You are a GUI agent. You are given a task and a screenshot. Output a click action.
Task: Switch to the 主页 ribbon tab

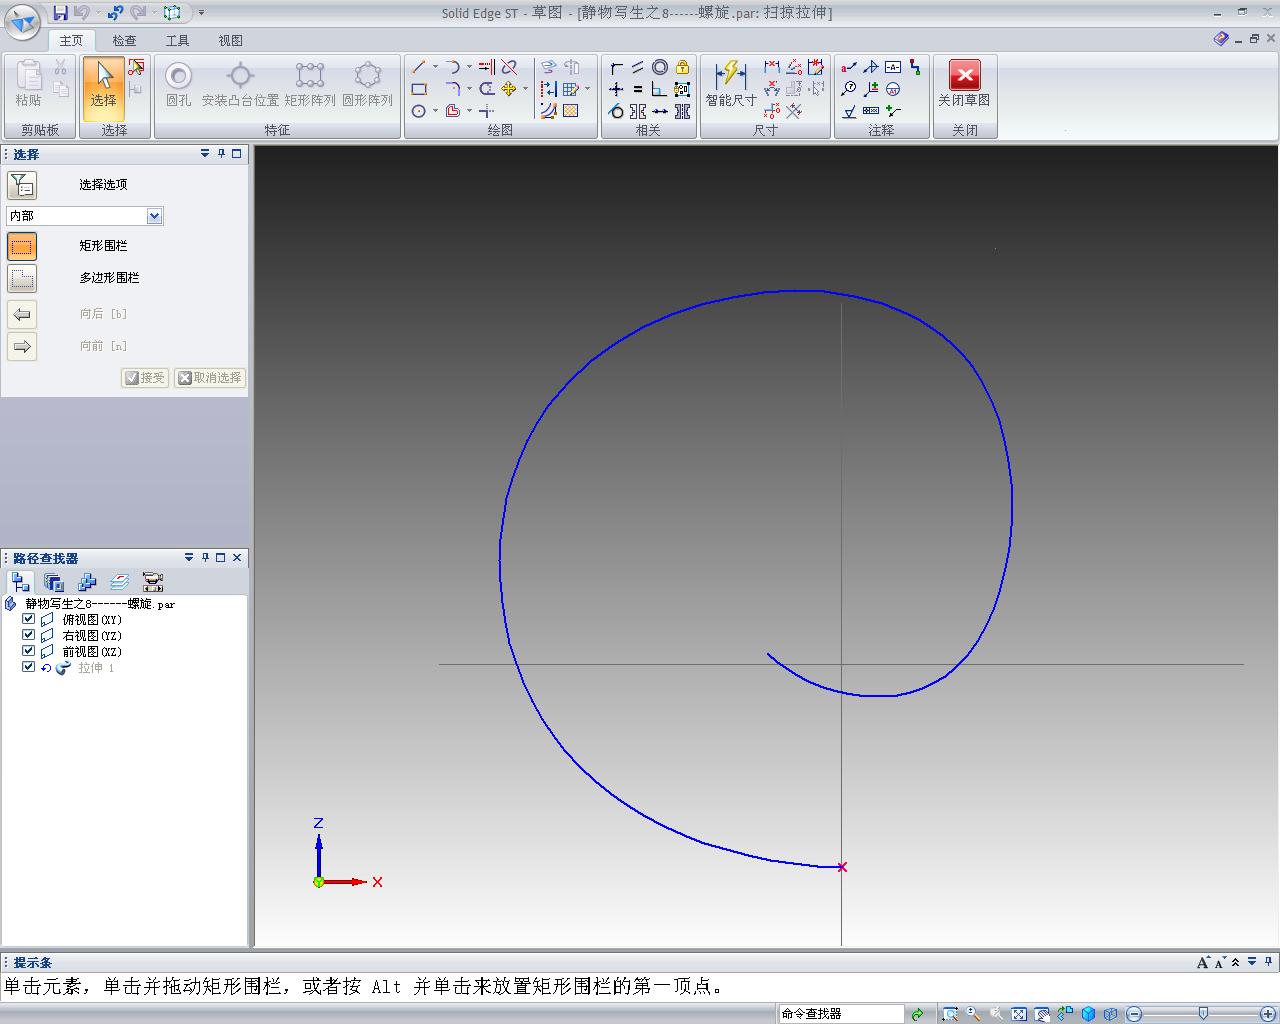(x=71, y=41)
